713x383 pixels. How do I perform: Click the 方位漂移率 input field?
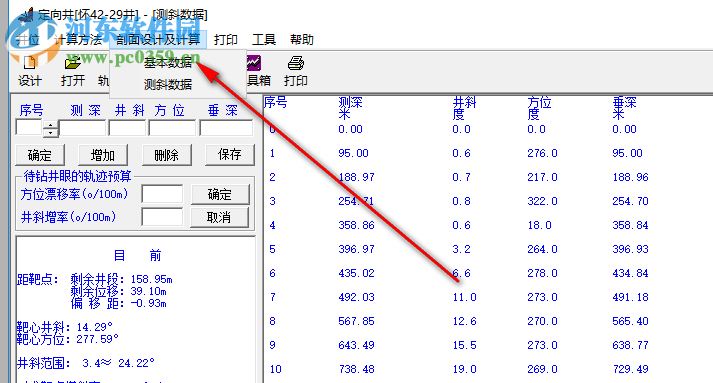162,194
